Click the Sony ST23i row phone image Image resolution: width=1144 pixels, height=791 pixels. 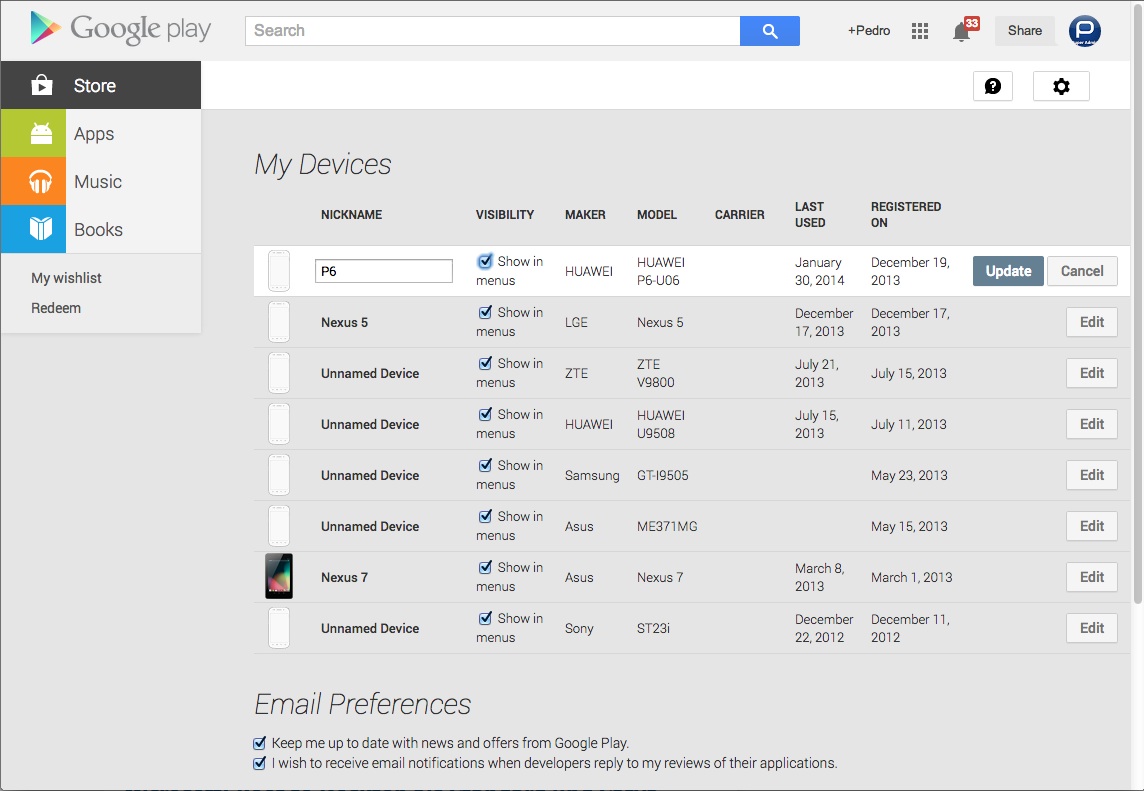pos(279,628)
